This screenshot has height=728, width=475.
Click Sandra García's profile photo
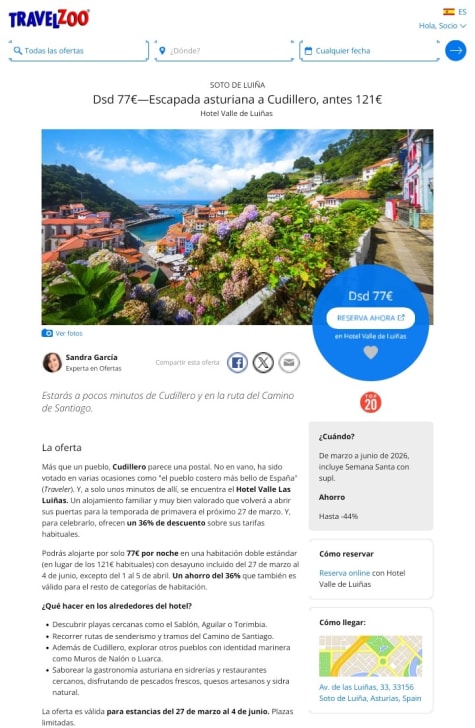52,363
